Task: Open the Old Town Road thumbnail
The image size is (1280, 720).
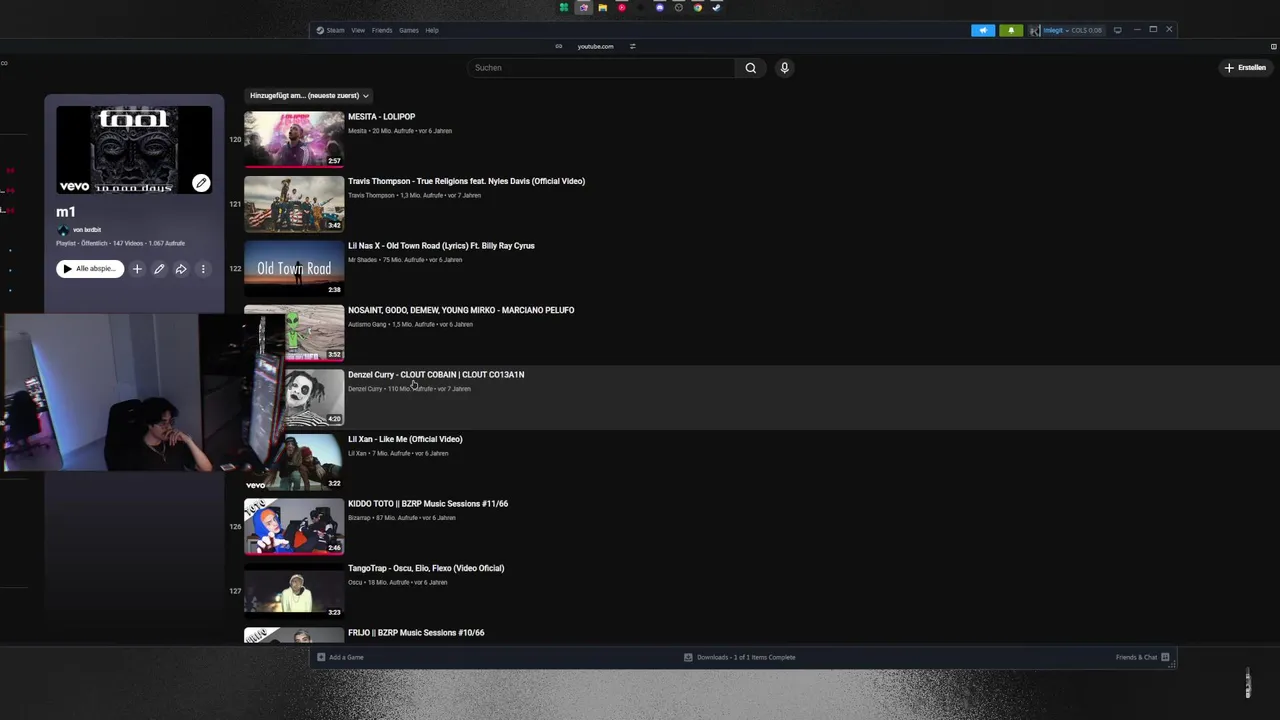Action: coord(294,268)
